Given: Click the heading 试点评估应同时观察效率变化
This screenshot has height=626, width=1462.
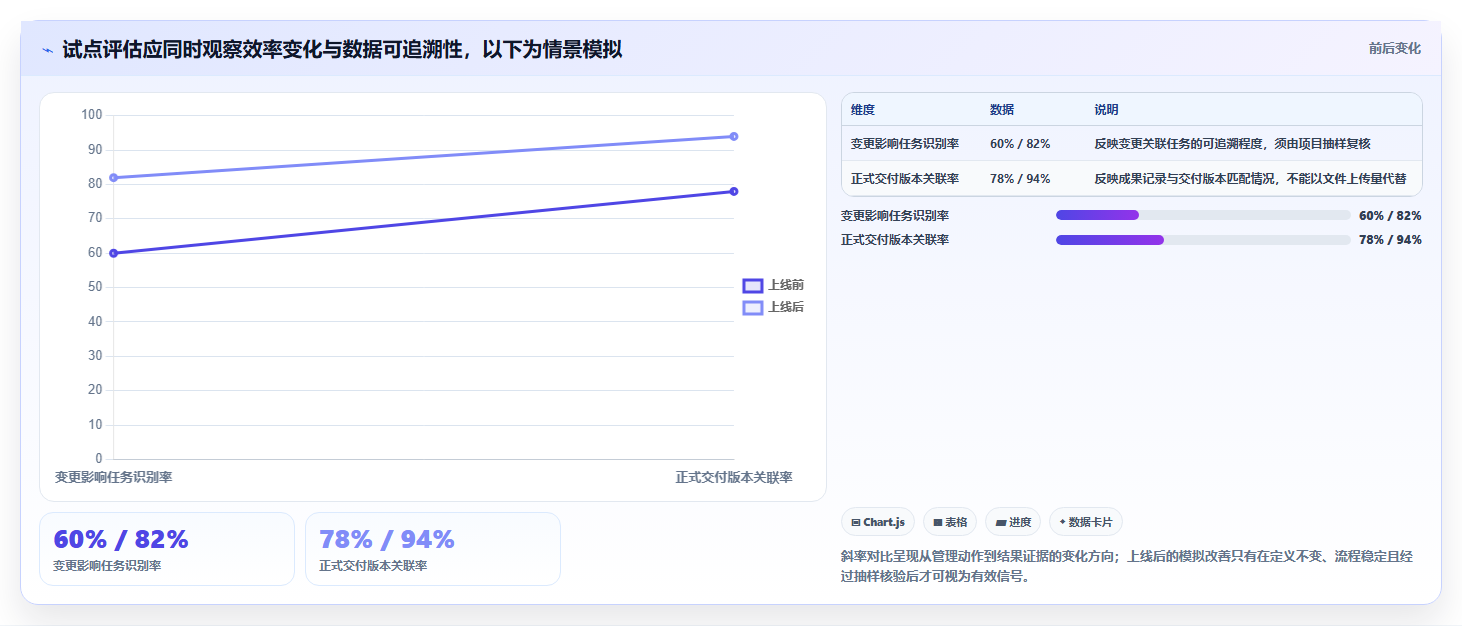Looking at the screenshot, I should [x=342, y=49].
